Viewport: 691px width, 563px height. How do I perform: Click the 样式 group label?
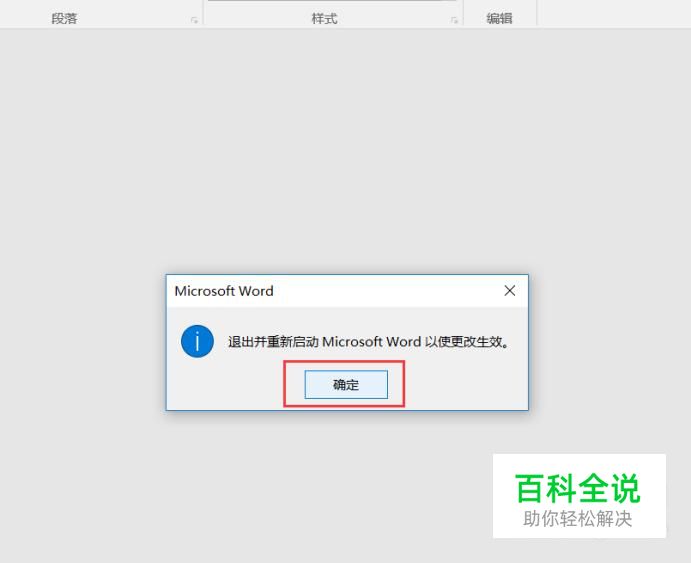pyautogui.click(x=324, y=19)
